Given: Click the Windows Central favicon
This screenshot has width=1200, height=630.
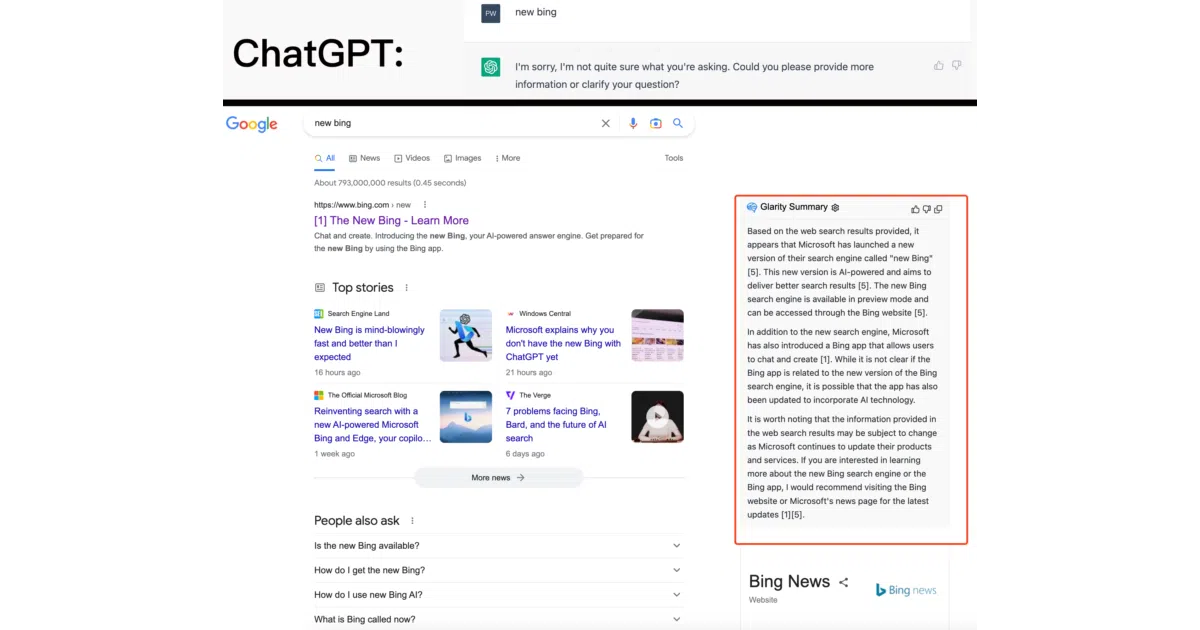Looking at the screenshot, I should pyautogui.click(x=510, y=314).
